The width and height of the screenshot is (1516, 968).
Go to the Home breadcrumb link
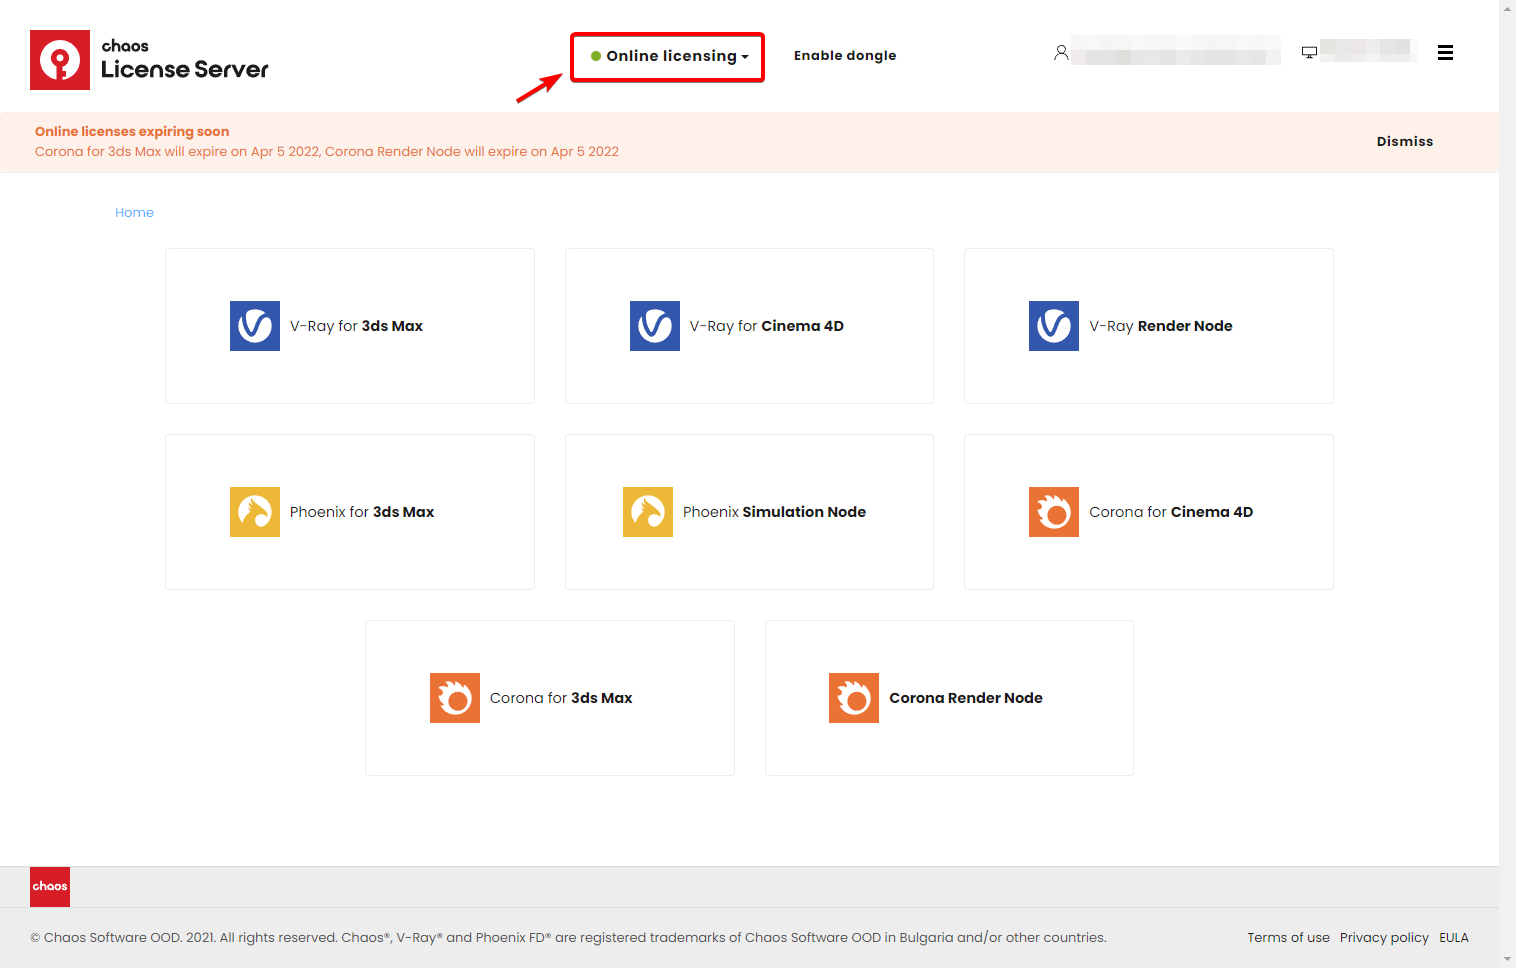(134, 213)
